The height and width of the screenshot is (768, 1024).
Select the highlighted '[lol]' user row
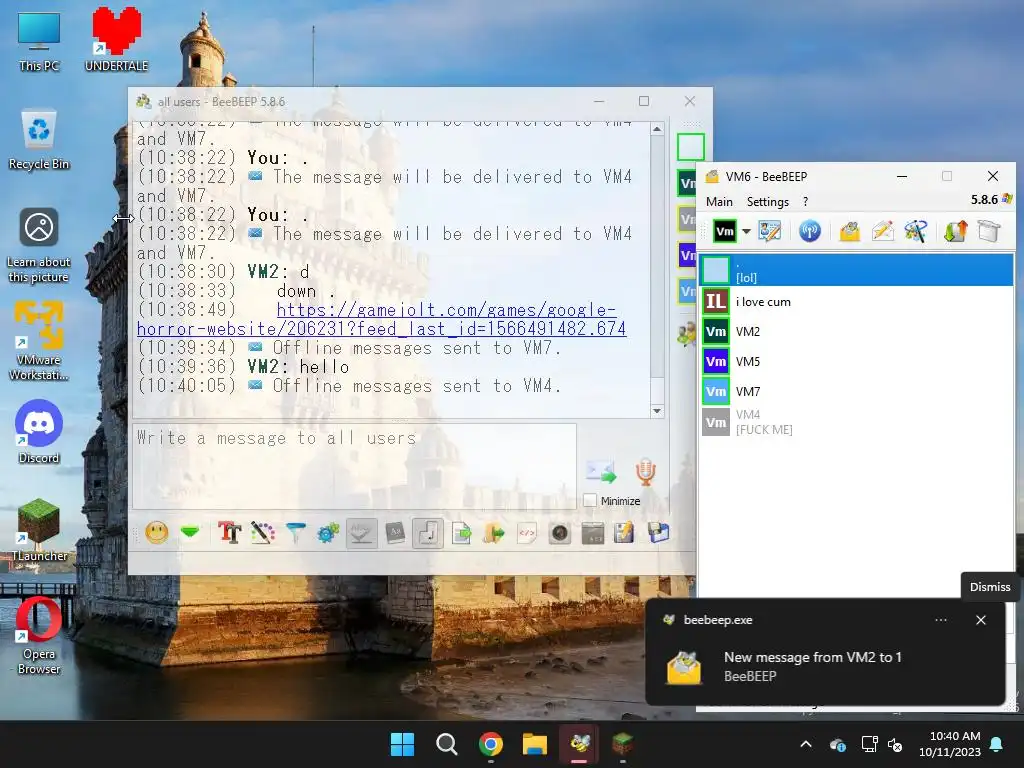click(x=856, y=270)
